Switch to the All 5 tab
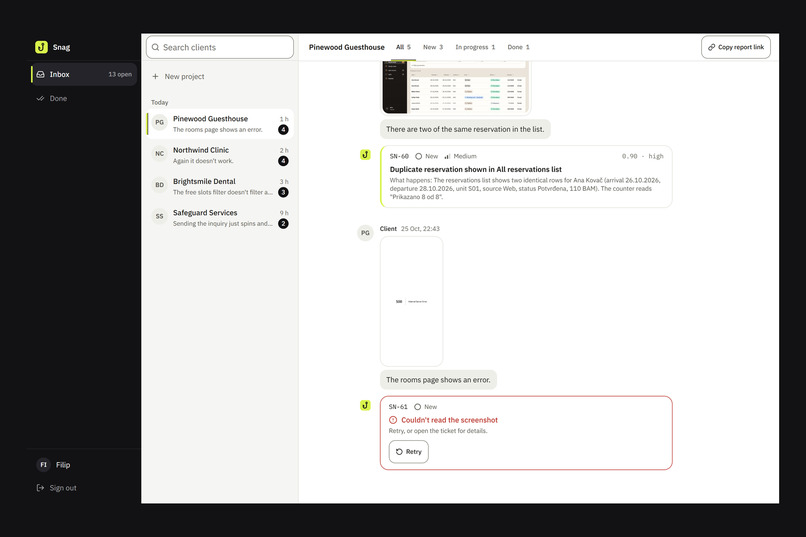Screen dimensions: 806x537 (404, 47)
